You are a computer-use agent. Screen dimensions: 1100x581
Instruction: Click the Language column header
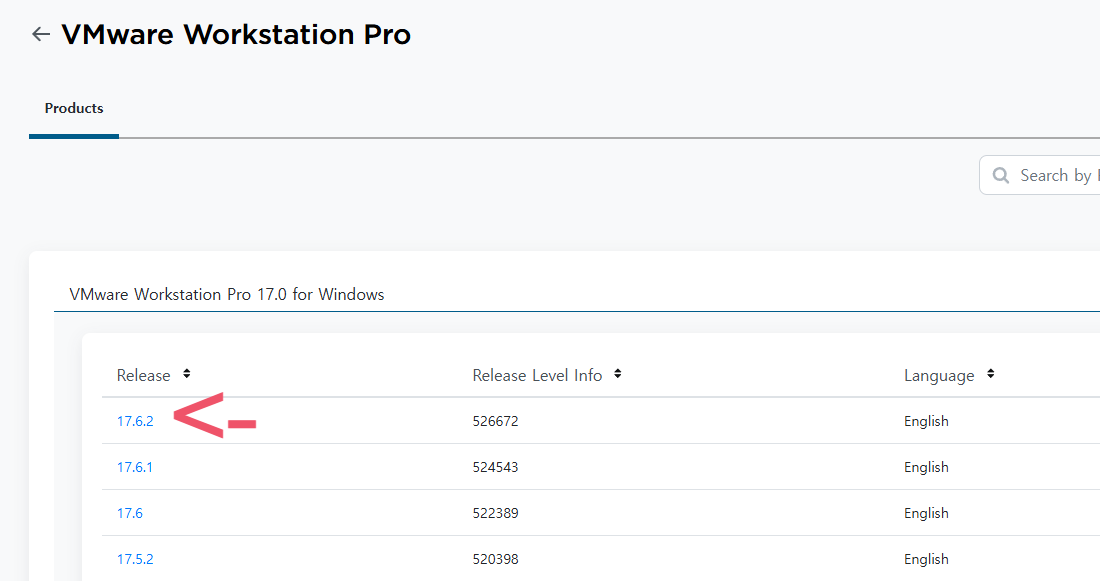[x=939, y=376]
